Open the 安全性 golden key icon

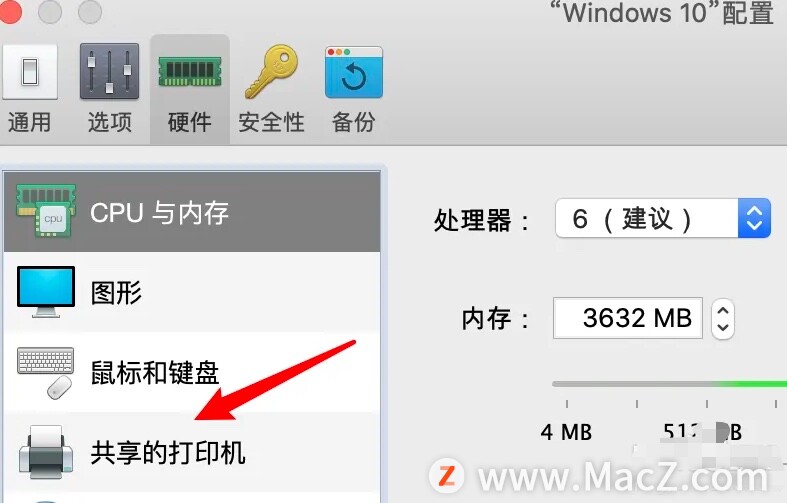pyautogui.click(x=272, y=72)
